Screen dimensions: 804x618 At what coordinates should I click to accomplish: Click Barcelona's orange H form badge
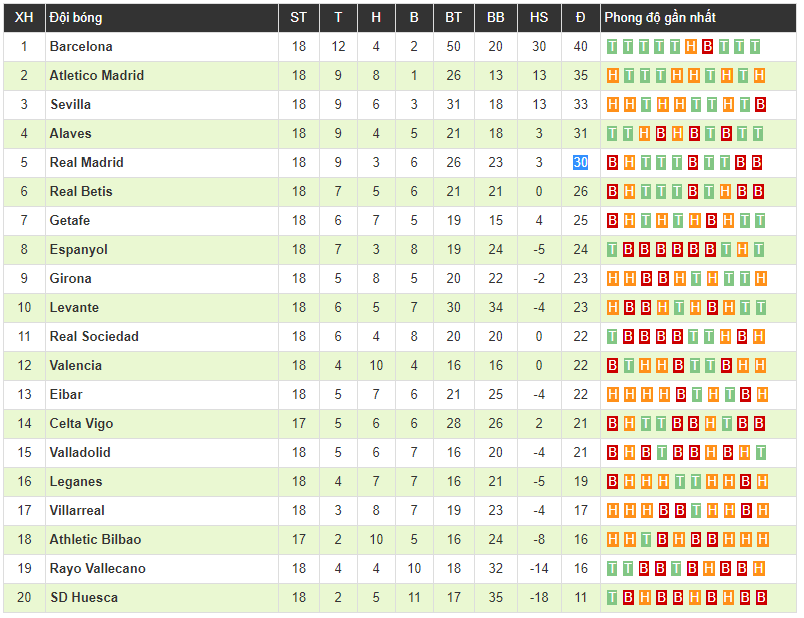pos(691,46)
